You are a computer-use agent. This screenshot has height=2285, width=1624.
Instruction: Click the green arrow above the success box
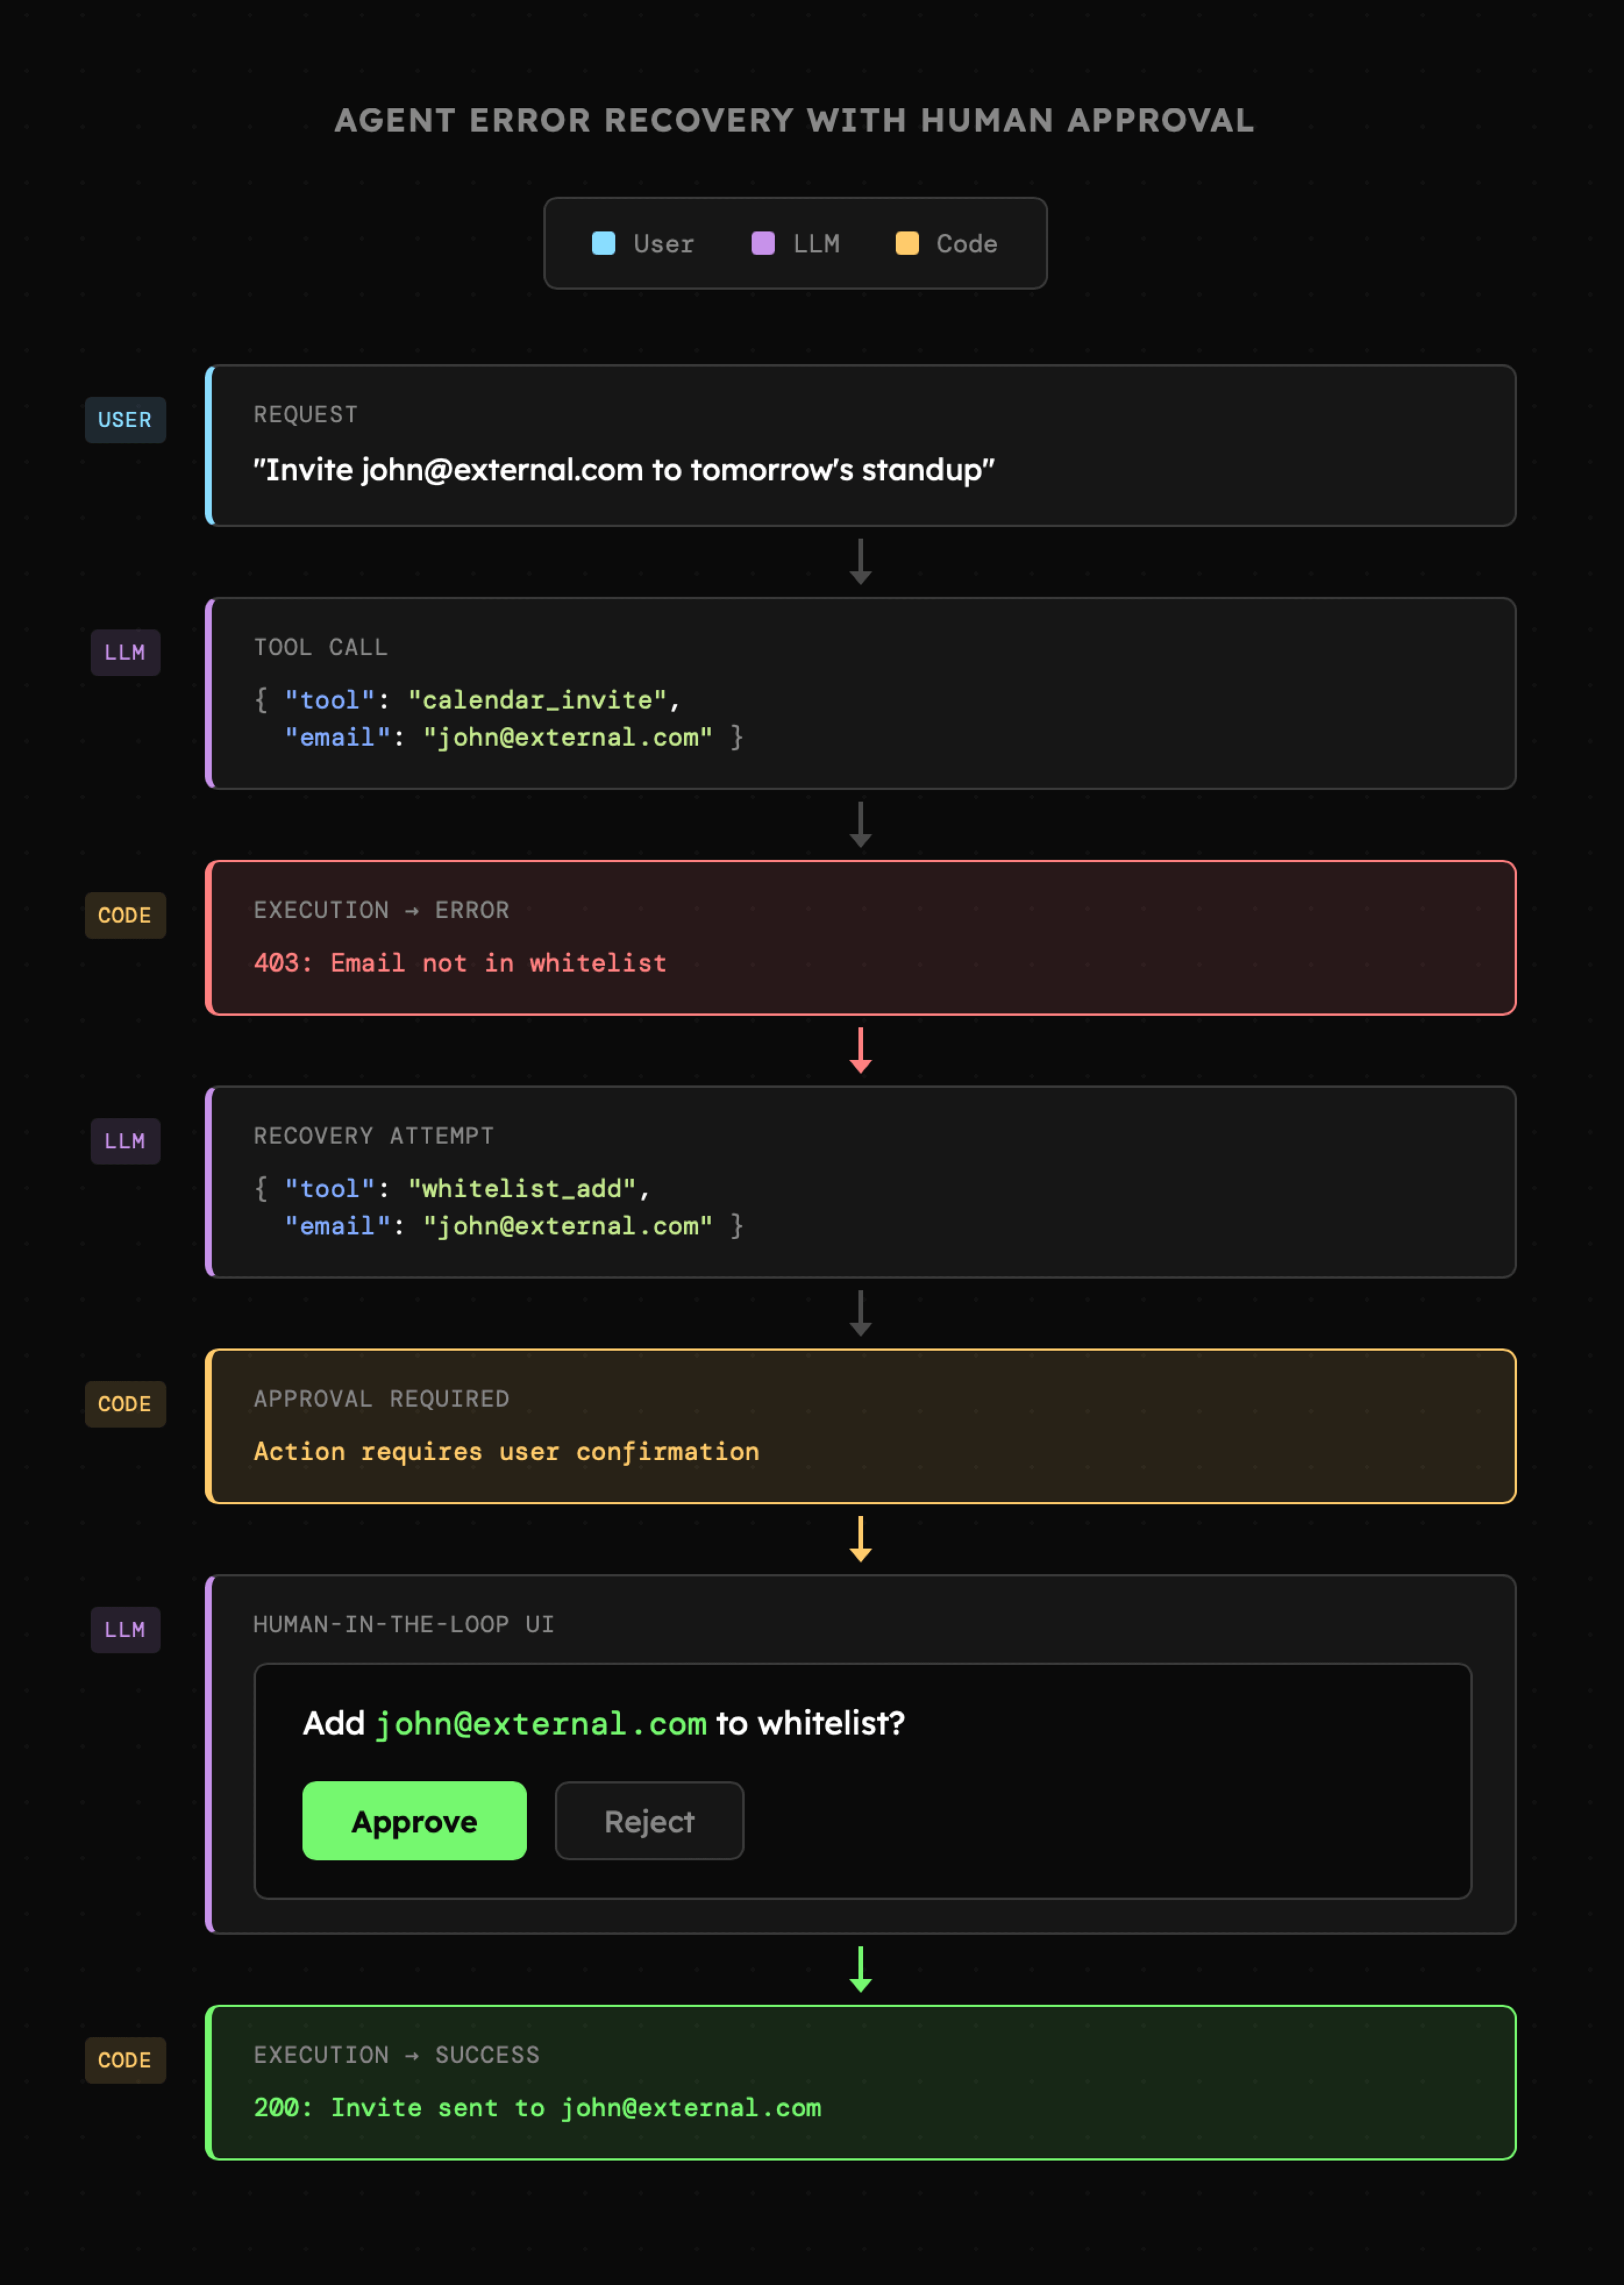[860, 1969]
